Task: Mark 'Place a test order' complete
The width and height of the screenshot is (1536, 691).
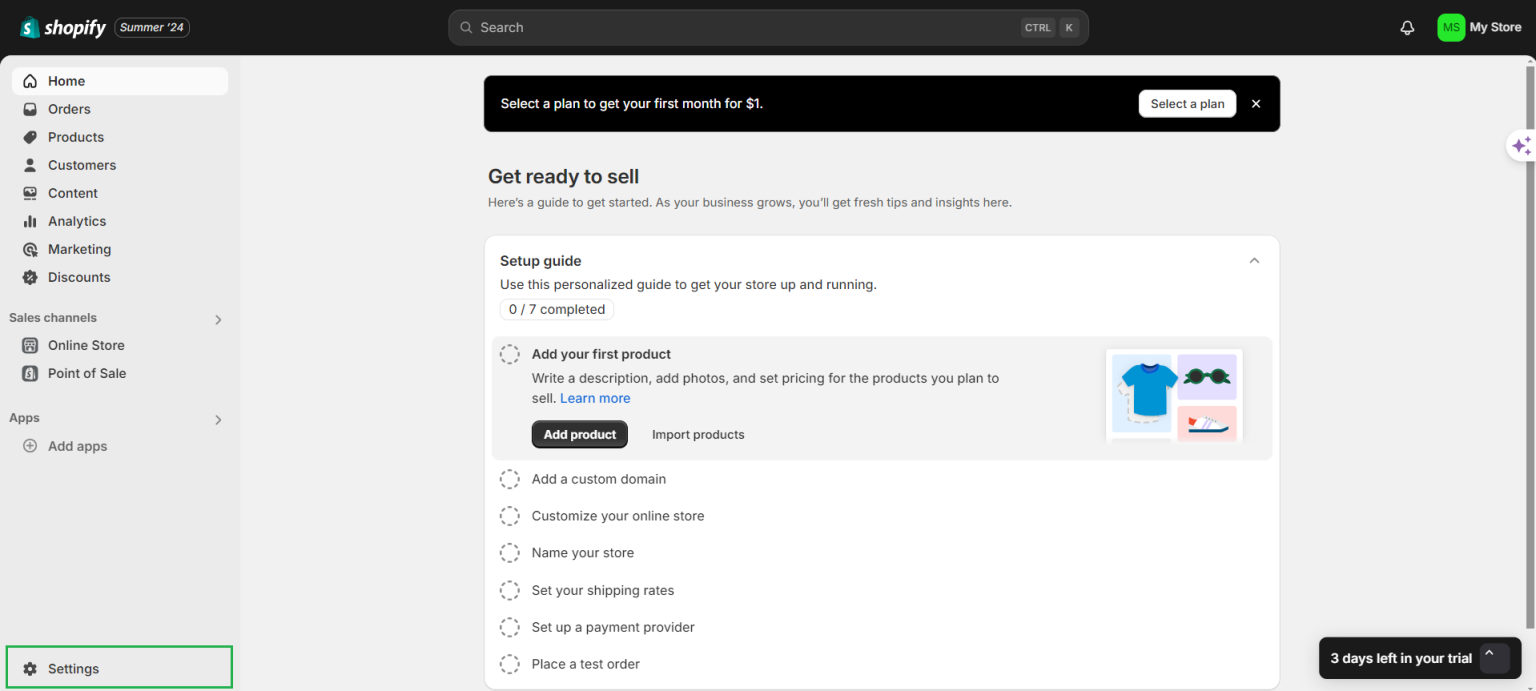Action: tap(510, 664)
